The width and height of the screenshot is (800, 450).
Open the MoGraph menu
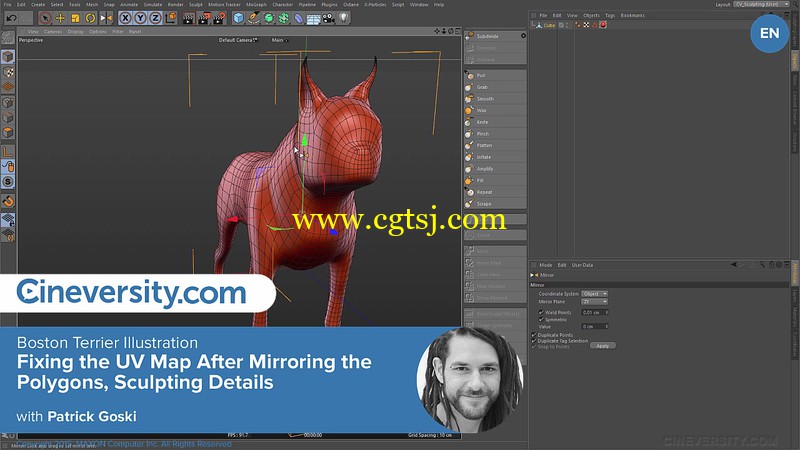tap(256, 5)
